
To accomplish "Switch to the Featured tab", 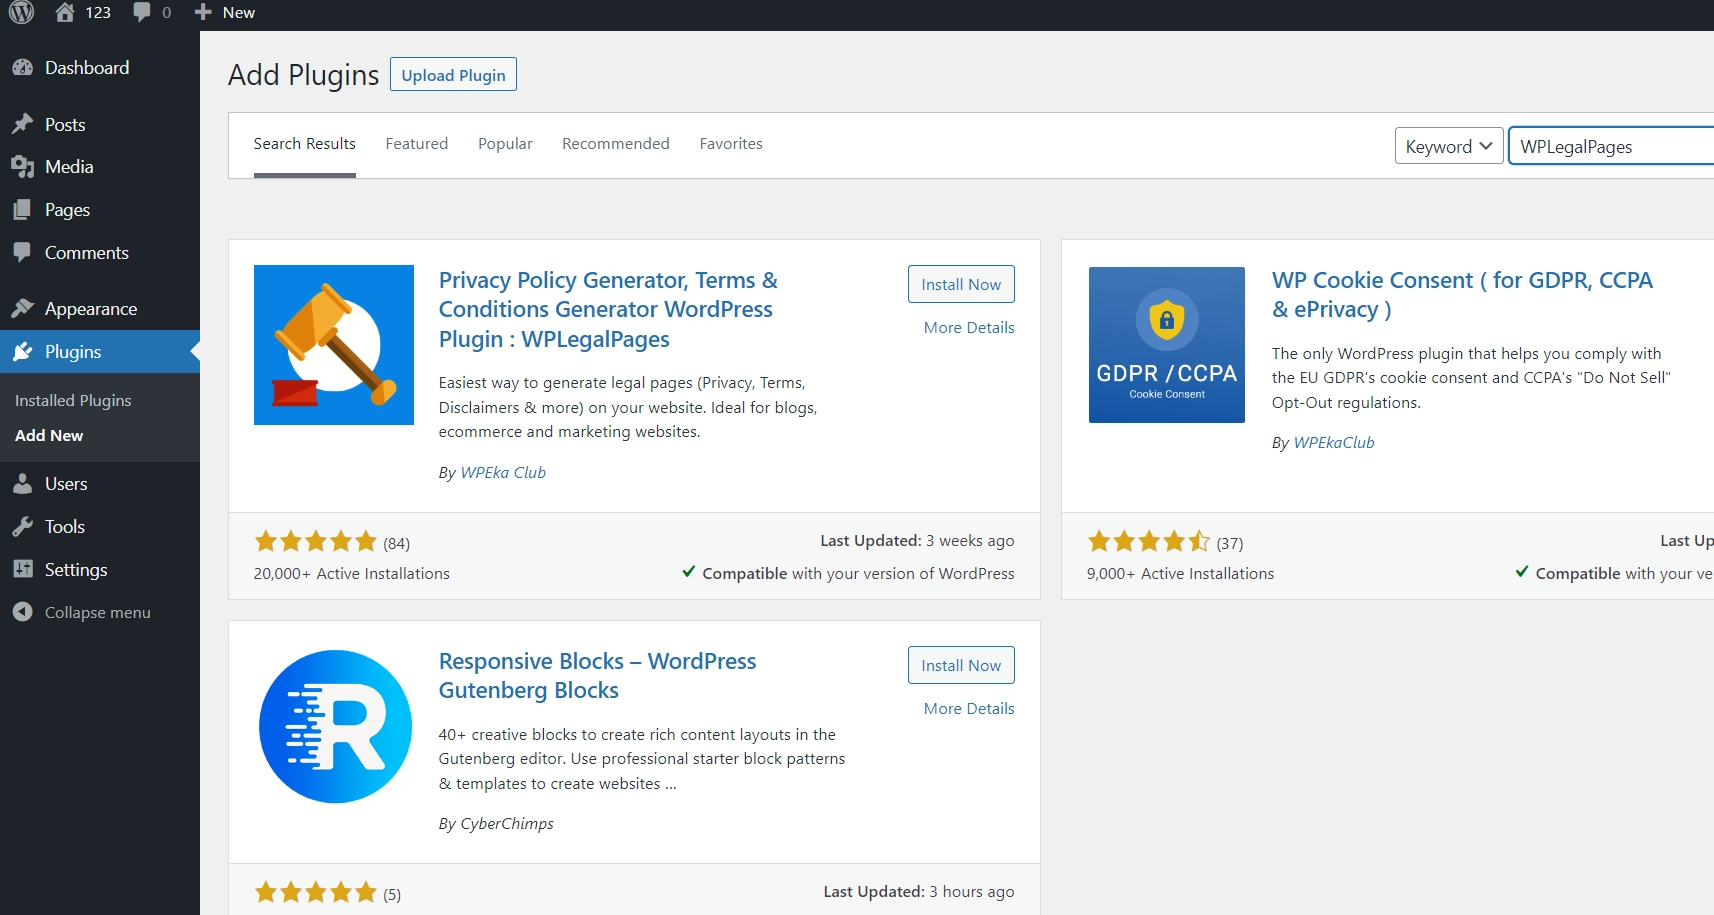I will tap(417, 143).
